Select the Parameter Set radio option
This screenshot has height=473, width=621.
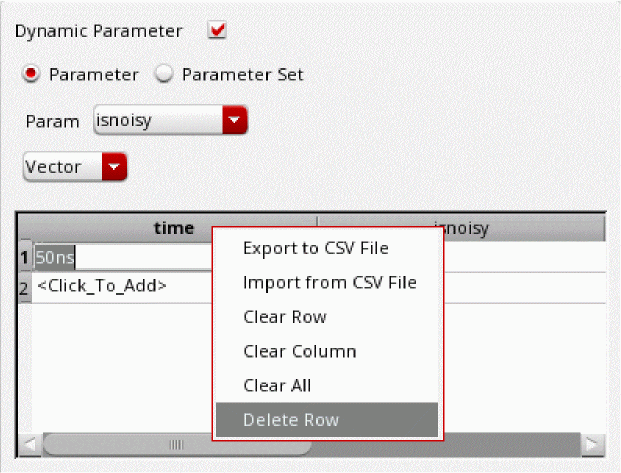tap(164, 74)
